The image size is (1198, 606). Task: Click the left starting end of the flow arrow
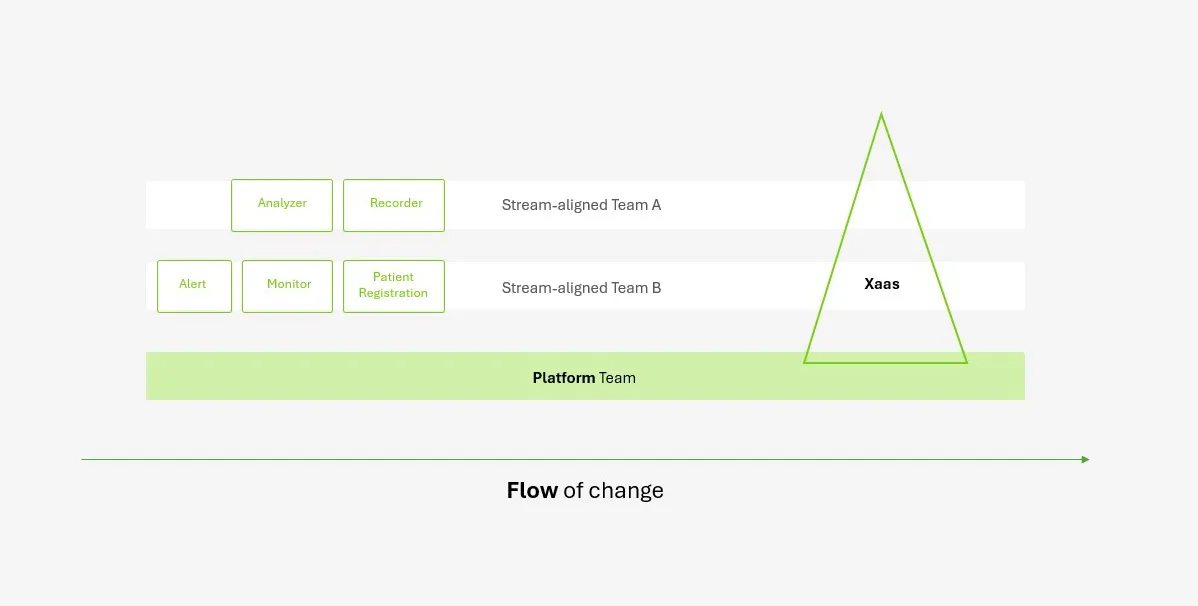84,460
